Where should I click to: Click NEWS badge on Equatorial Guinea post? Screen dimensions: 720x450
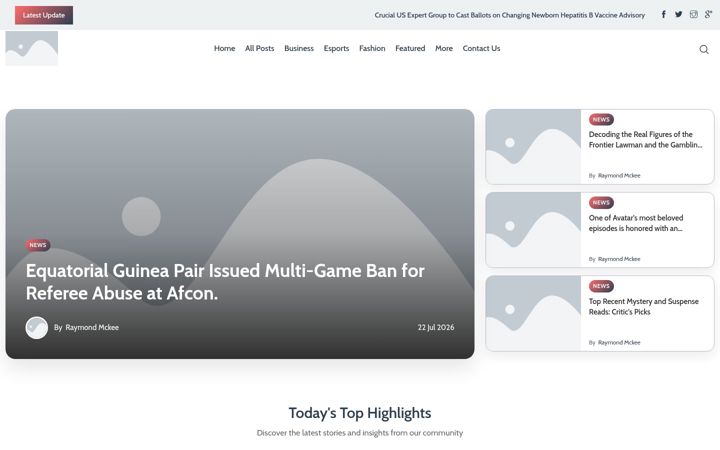tap(38, 245)
